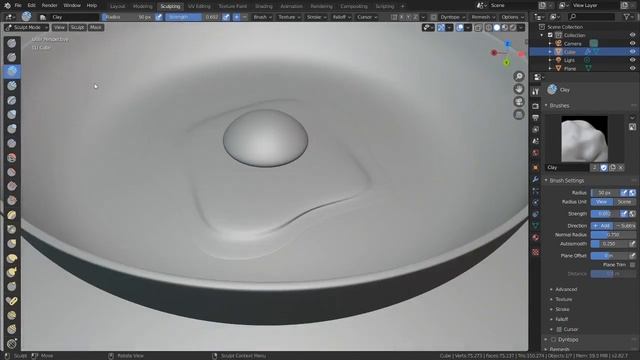
Task: Select the Draw sculpt brush tool
Action: (12, 43)
